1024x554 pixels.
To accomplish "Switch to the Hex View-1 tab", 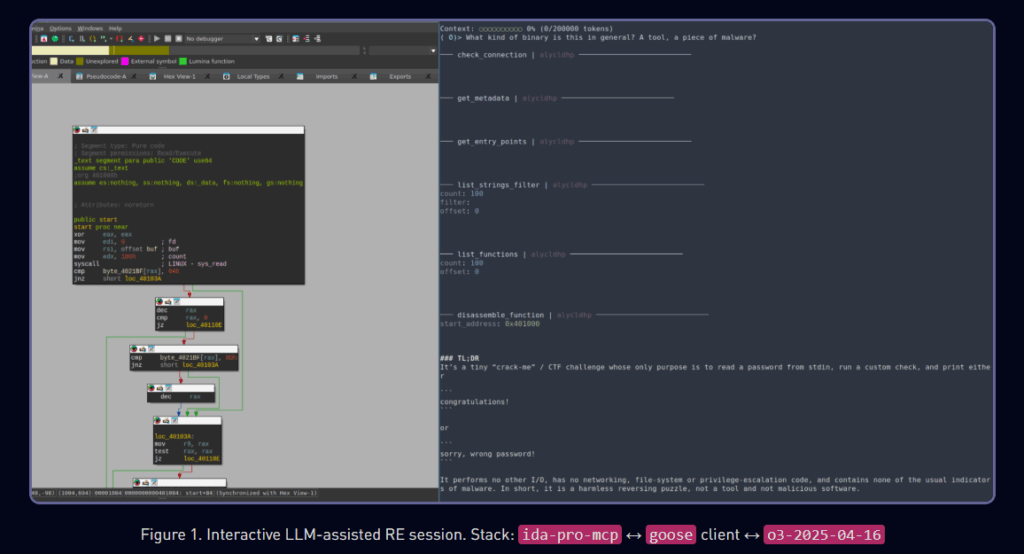I will tap(180, 76).
